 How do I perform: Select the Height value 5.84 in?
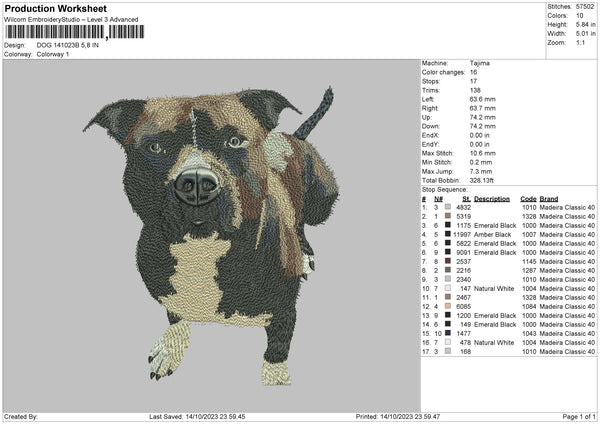point(585,24)
